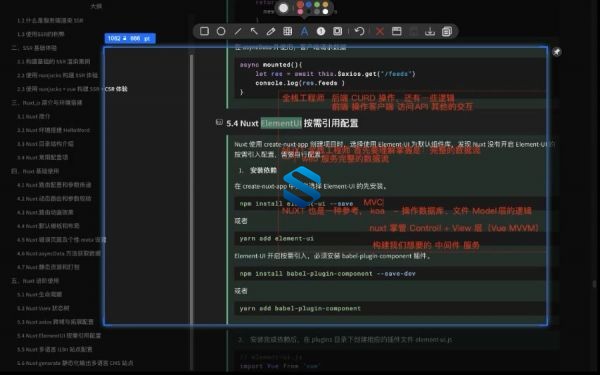
Task: Pick the blue color swatch
Action: tap(309, 5)
